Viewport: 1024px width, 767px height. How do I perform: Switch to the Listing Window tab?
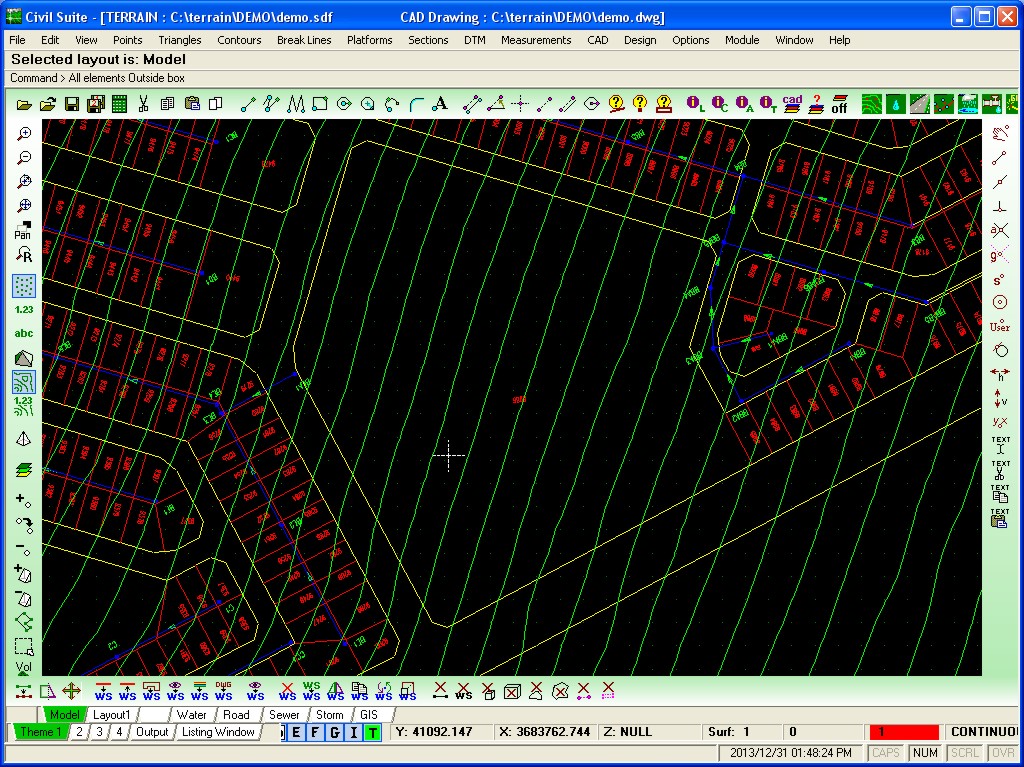click(218, 732)
